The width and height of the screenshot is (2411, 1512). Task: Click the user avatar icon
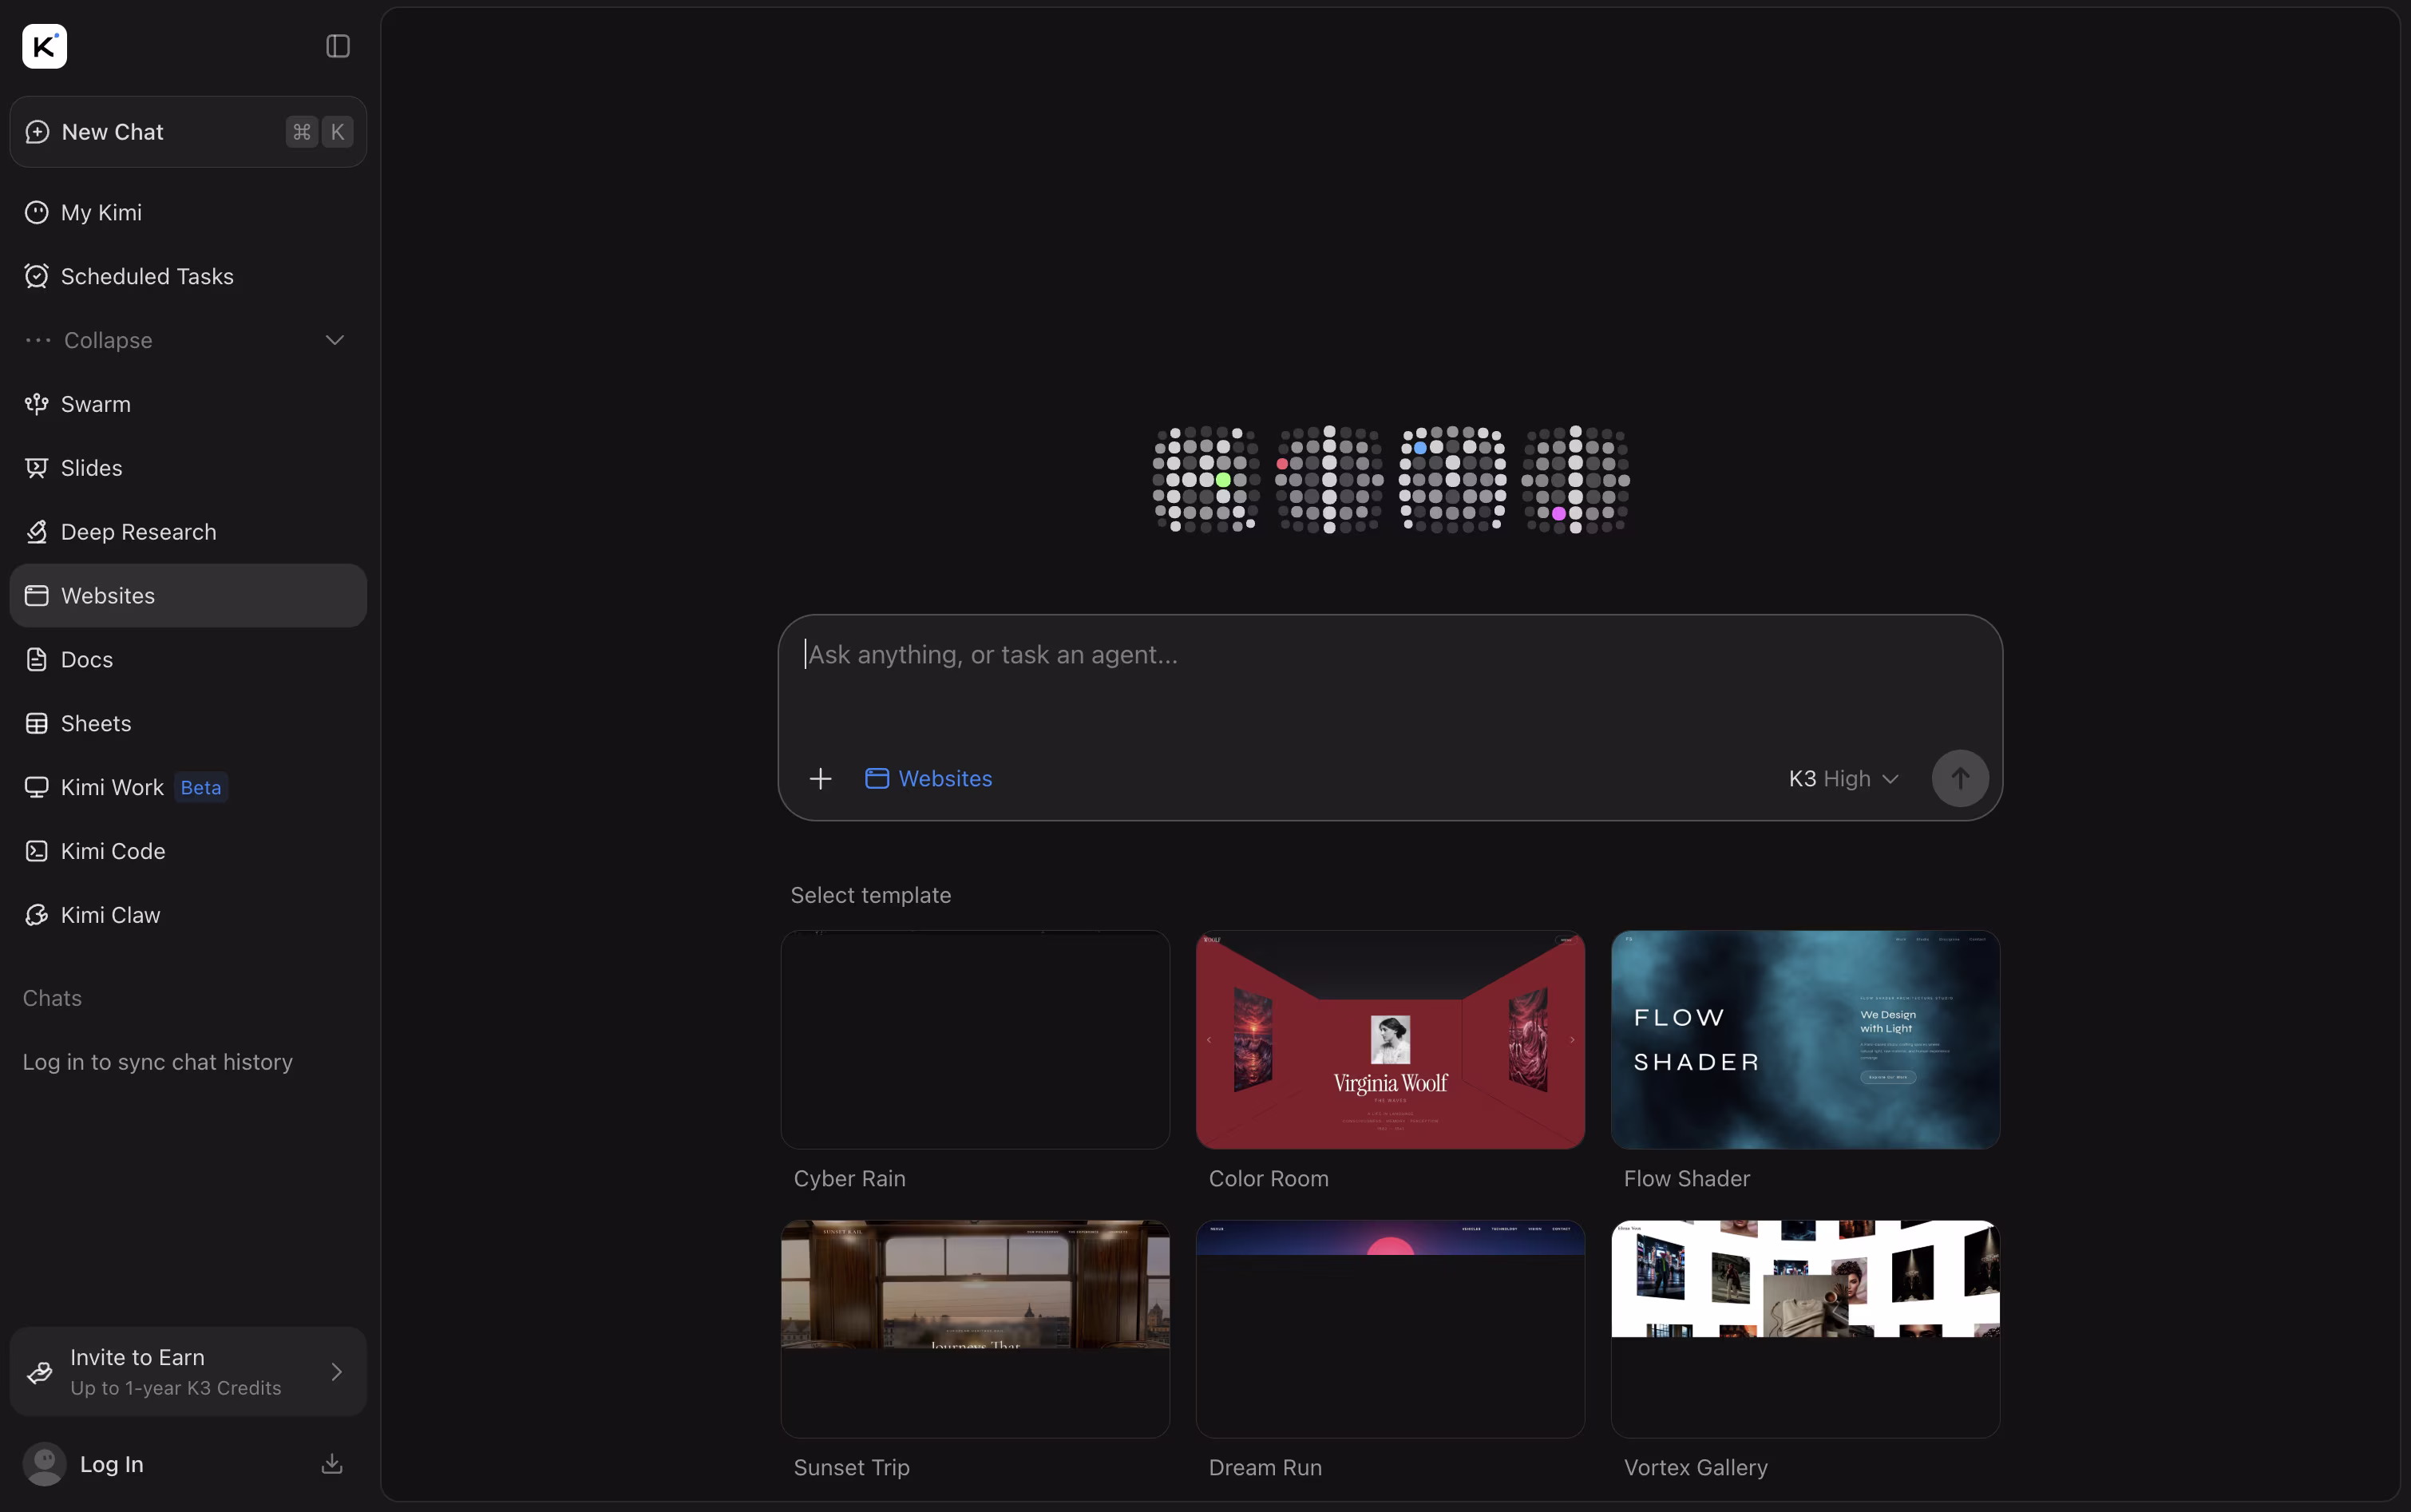coord(44,1465)
